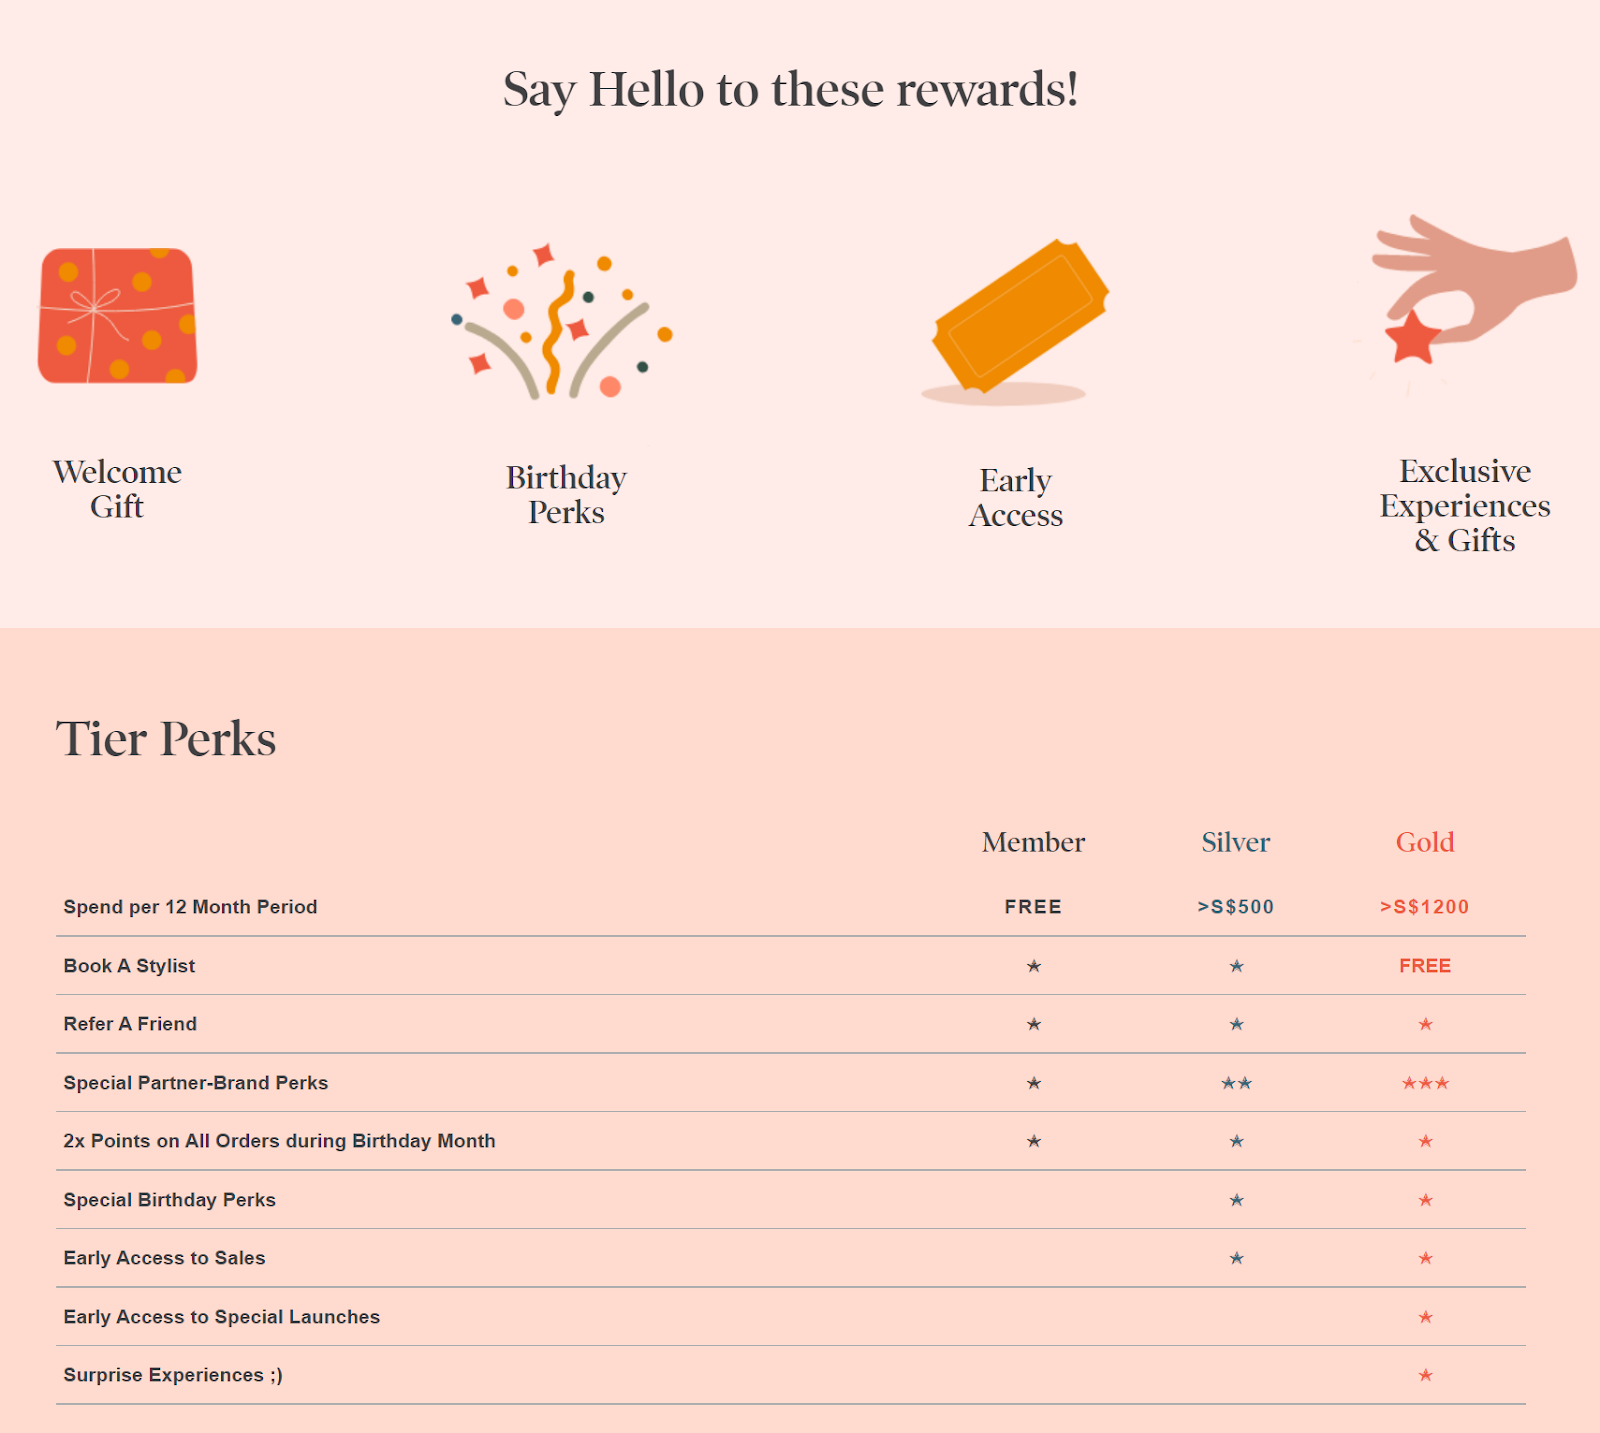Click the Silver star for Early Access to Sales
Viewport: 1600px width, 1433px height.
1236,1258
